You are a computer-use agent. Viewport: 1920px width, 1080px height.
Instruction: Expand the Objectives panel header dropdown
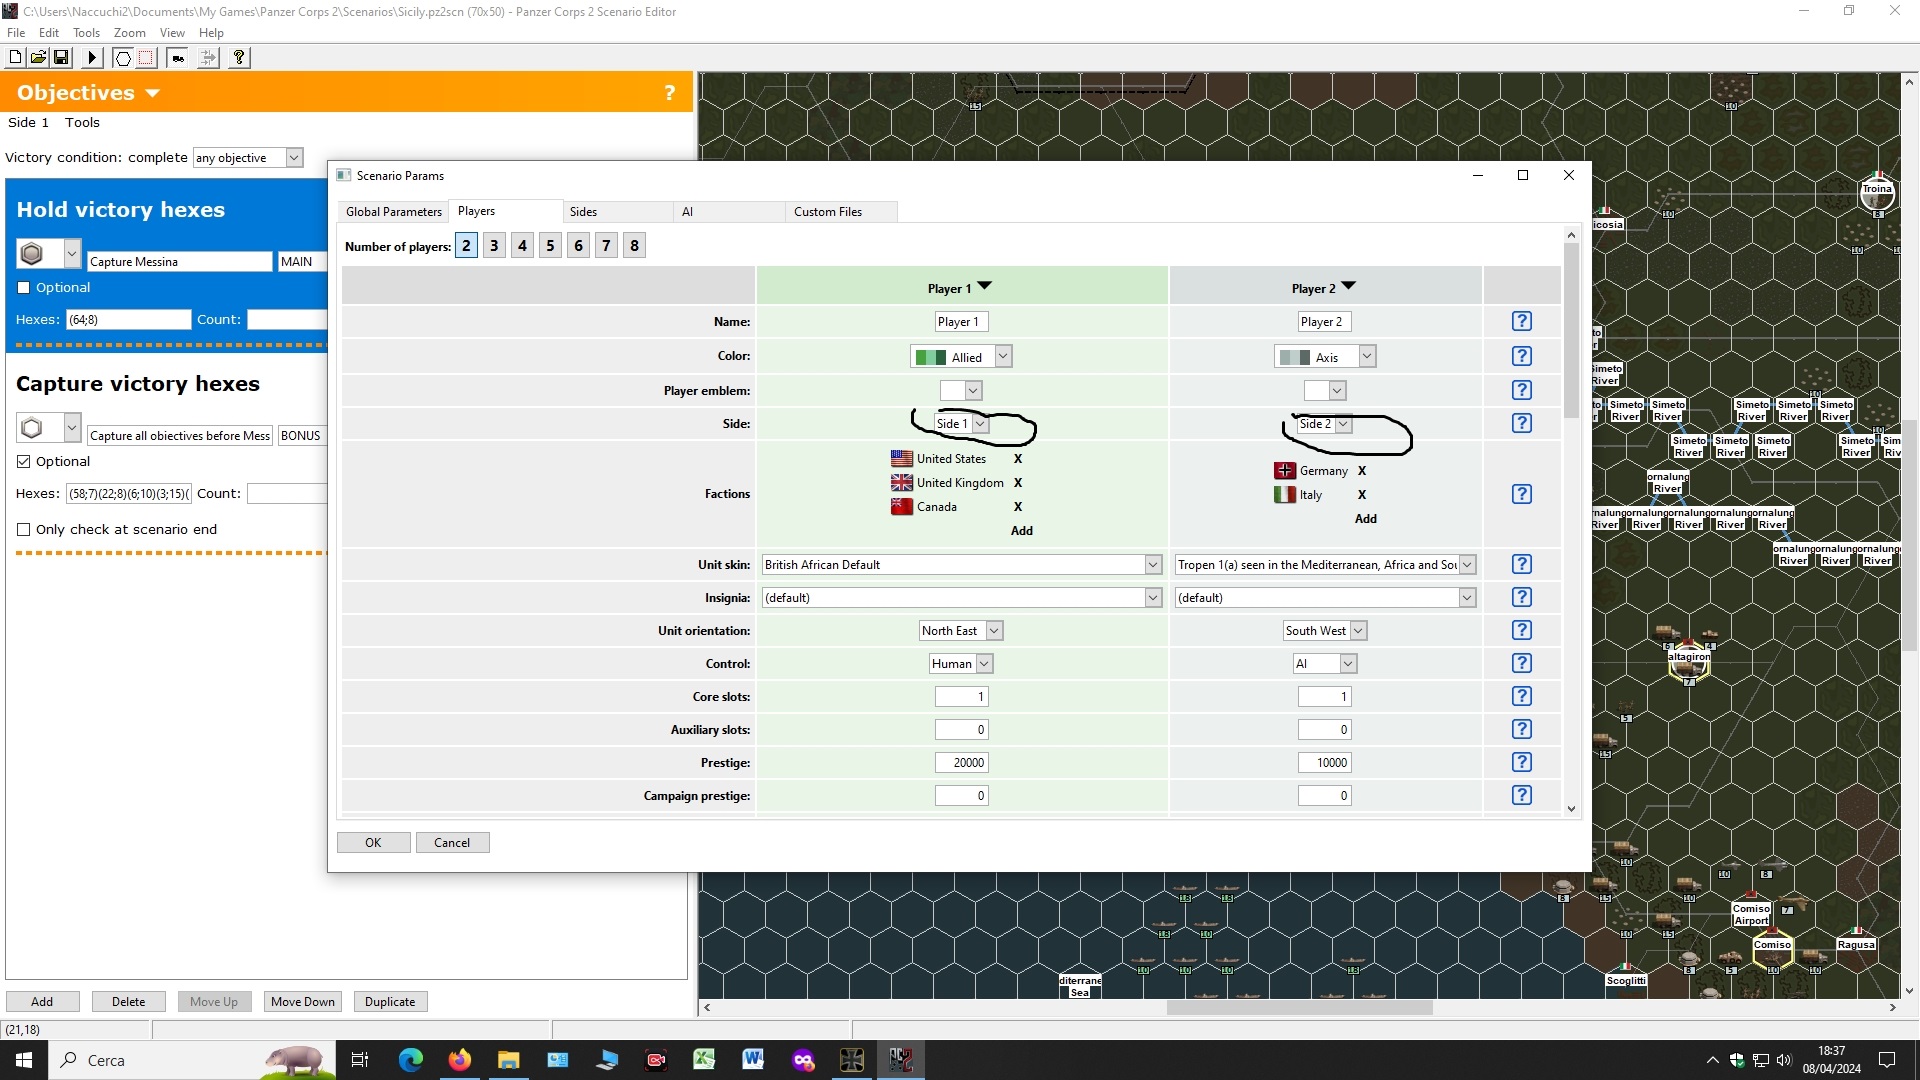(153, 93)
